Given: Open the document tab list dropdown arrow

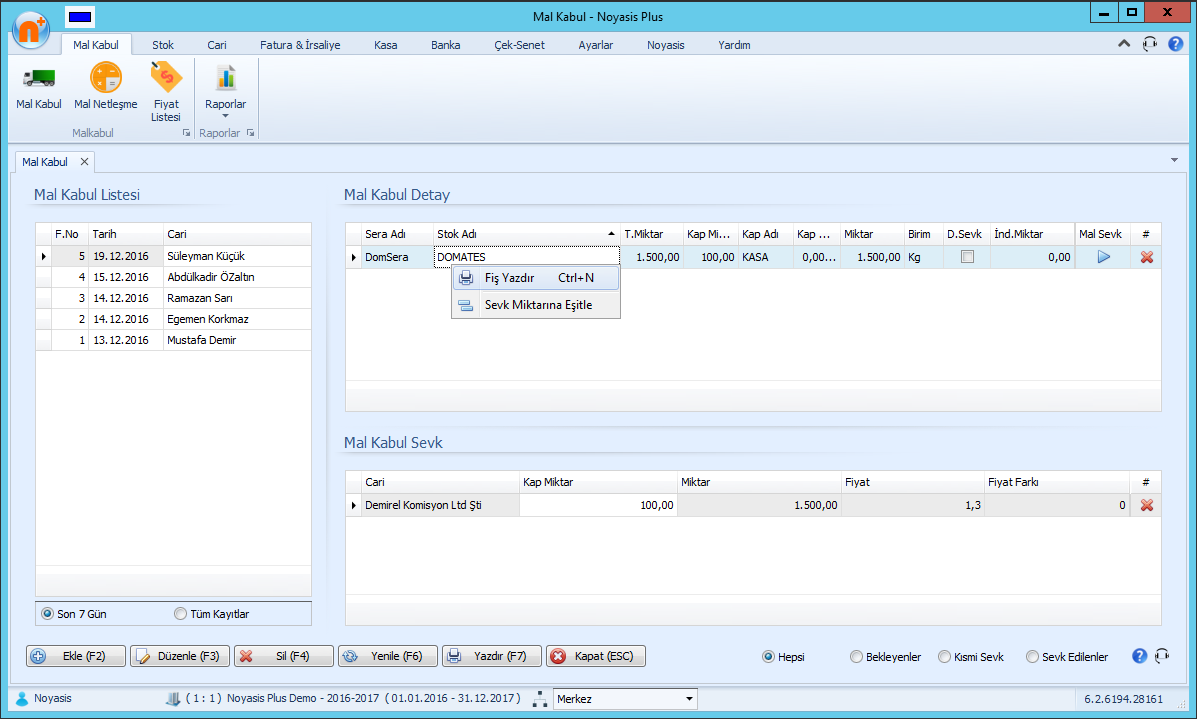Looking at the screenshot, I should 1174,160.
